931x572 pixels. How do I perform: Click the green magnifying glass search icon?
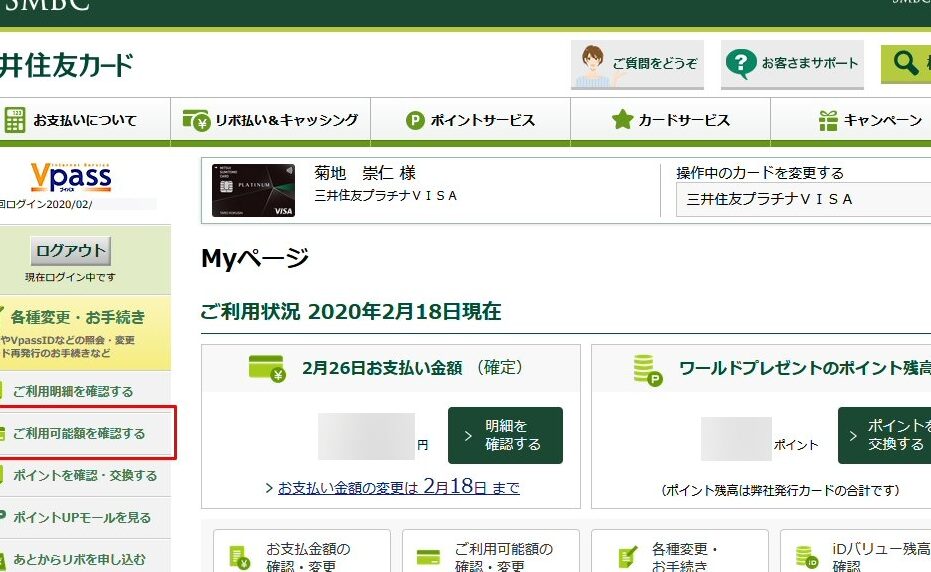(x=906, y=64)
